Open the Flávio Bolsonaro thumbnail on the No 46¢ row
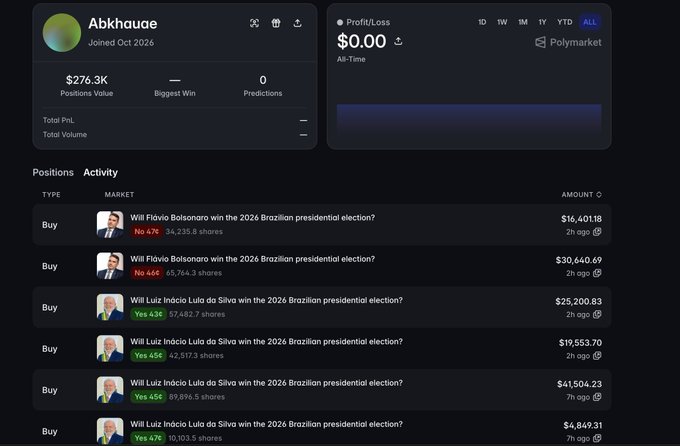The height and width of the screenshot is (446, 680). pos(110,266)
